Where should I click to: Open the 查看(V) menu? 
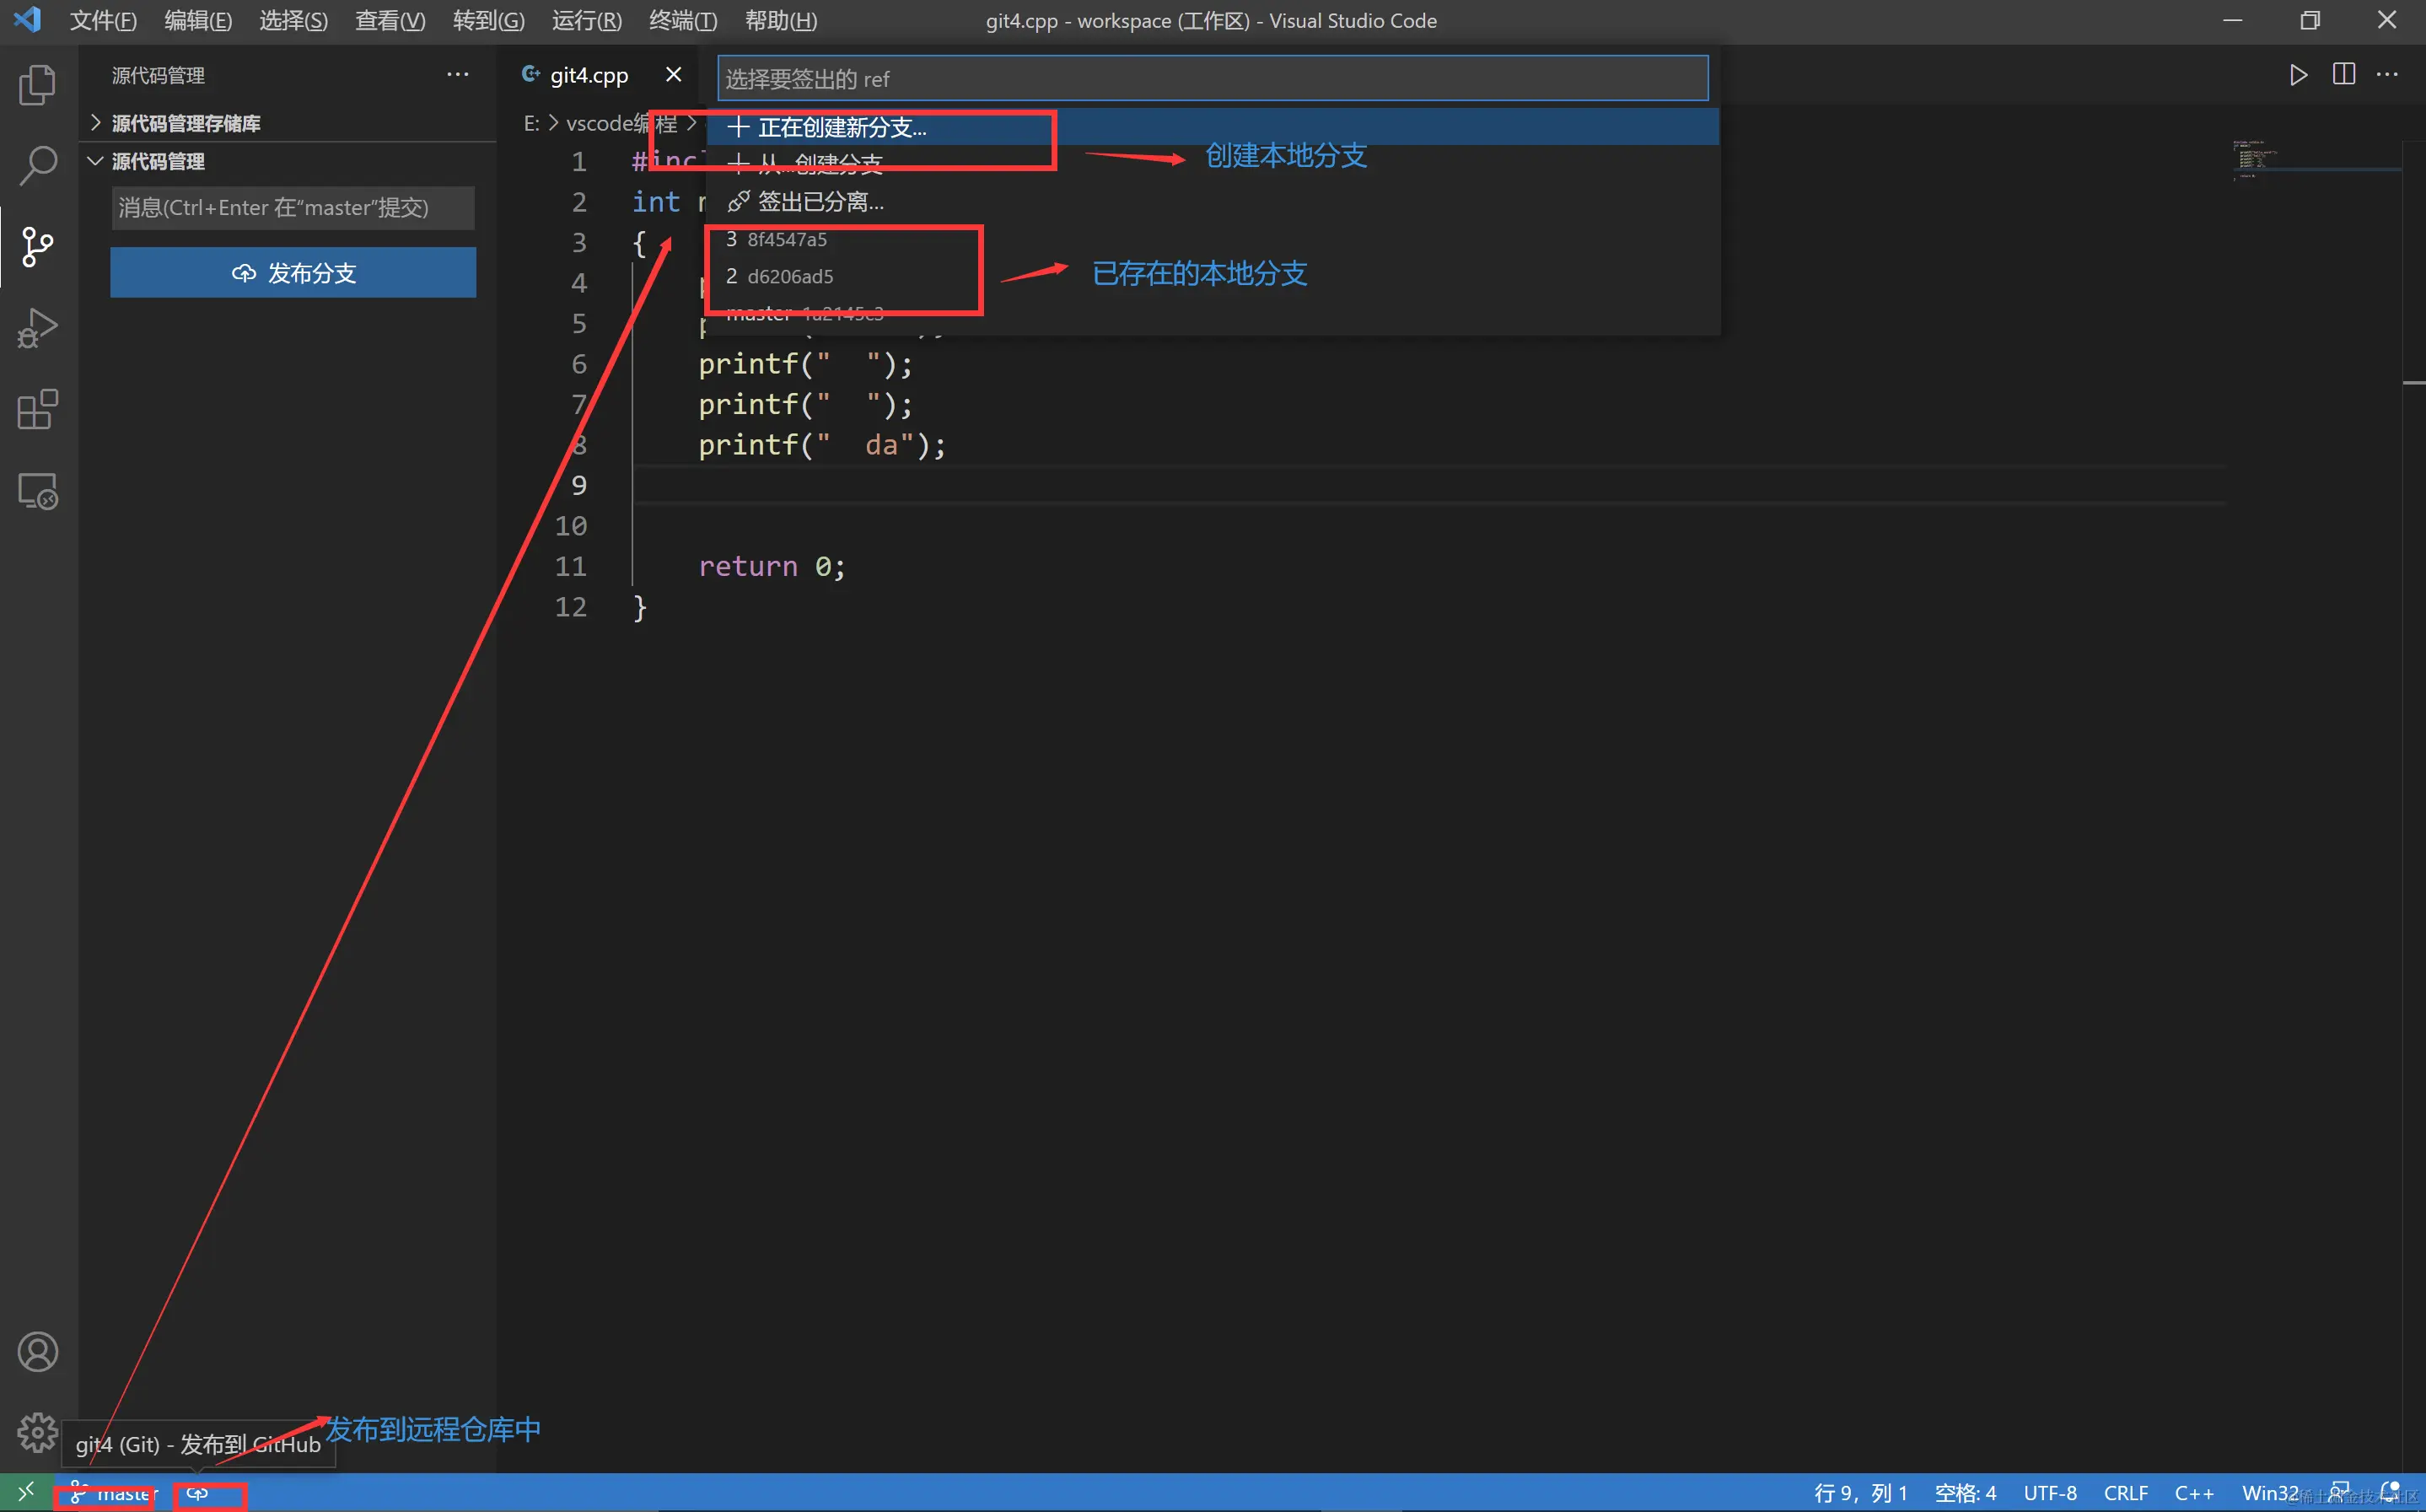pos(390,21)
